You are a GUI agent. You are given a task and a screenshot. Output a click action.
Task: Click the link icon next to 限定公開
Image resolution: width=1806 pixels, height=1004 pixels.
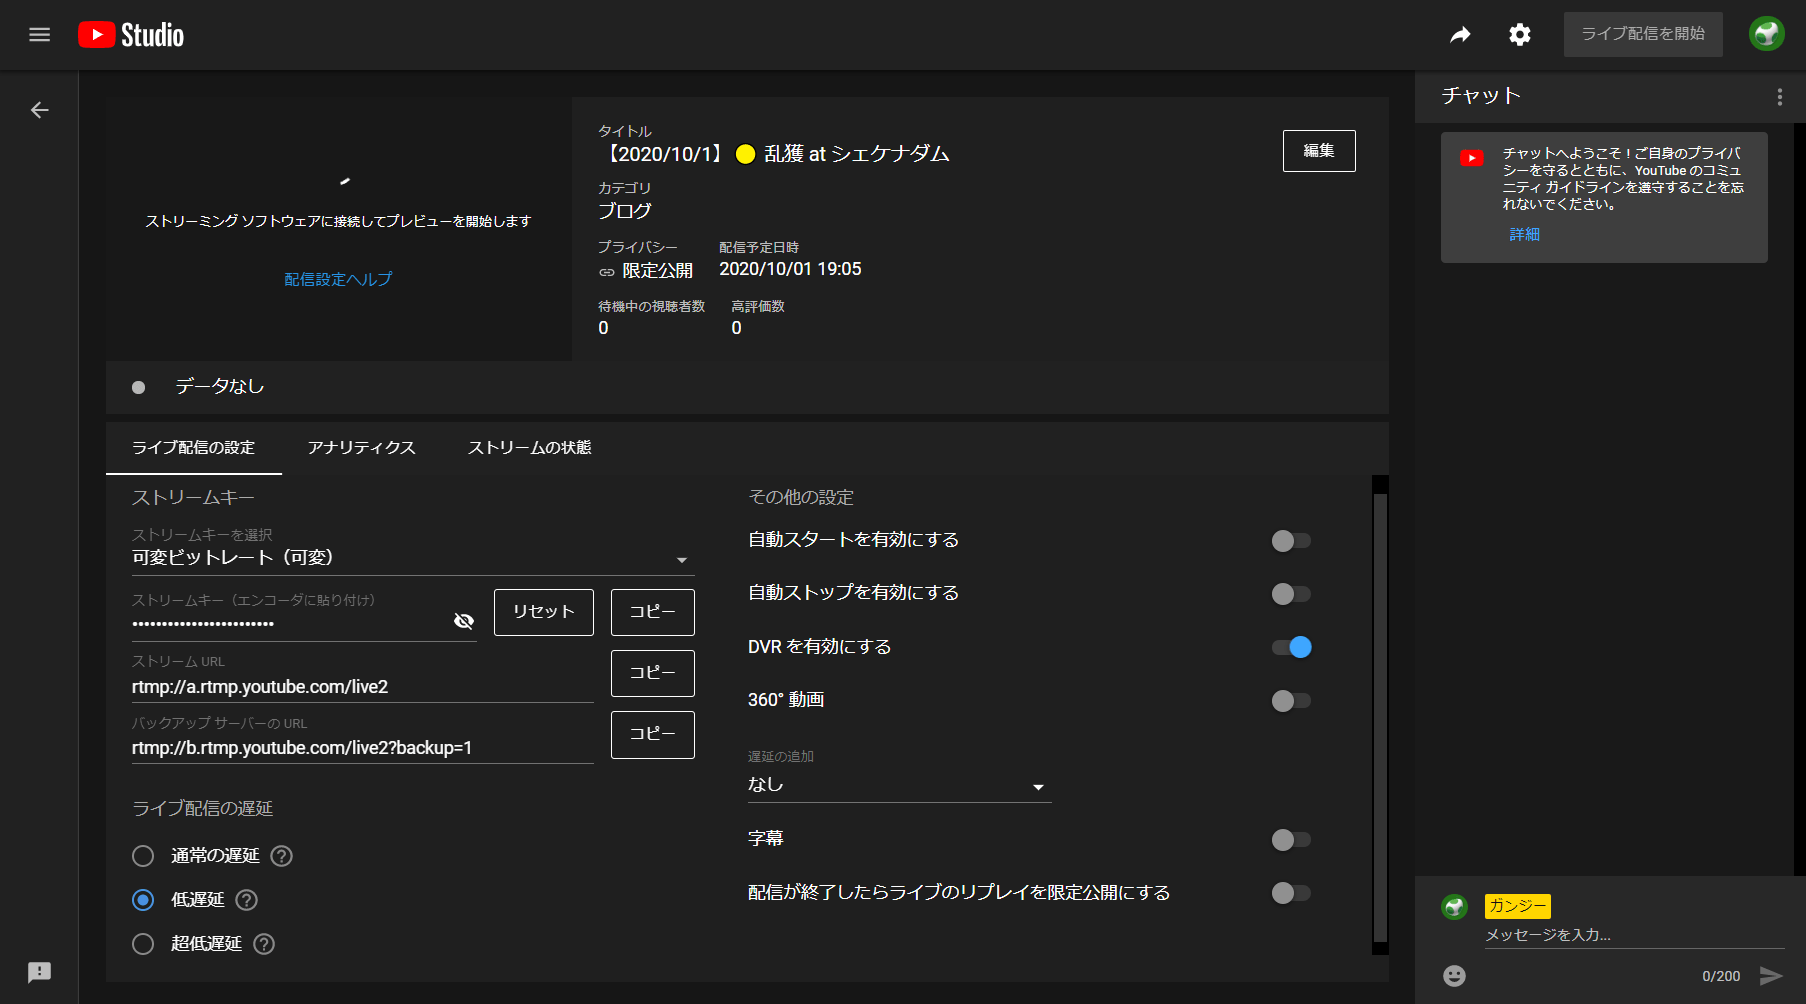[607, 272]
